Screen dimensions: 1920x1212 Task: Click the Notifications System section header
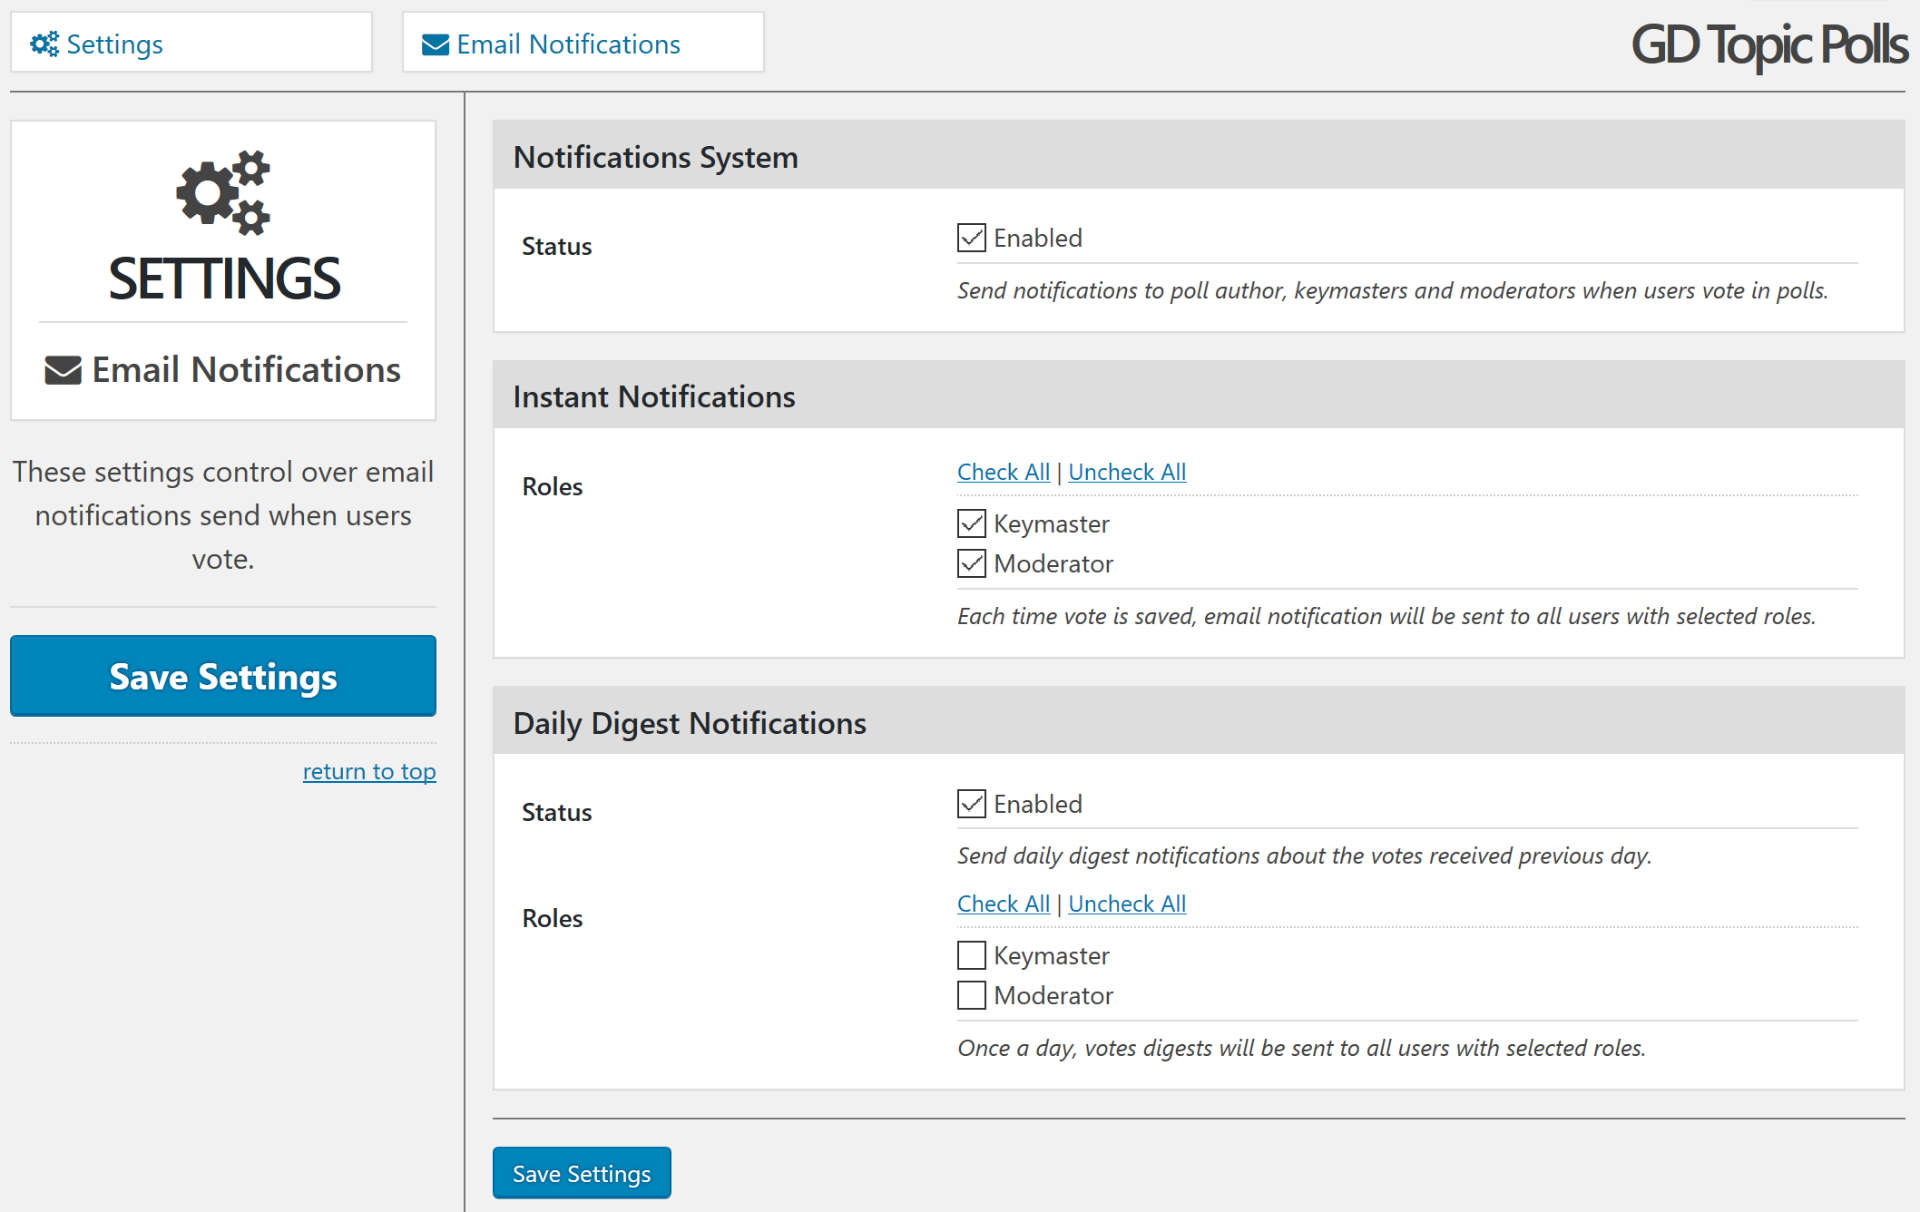1198,156
